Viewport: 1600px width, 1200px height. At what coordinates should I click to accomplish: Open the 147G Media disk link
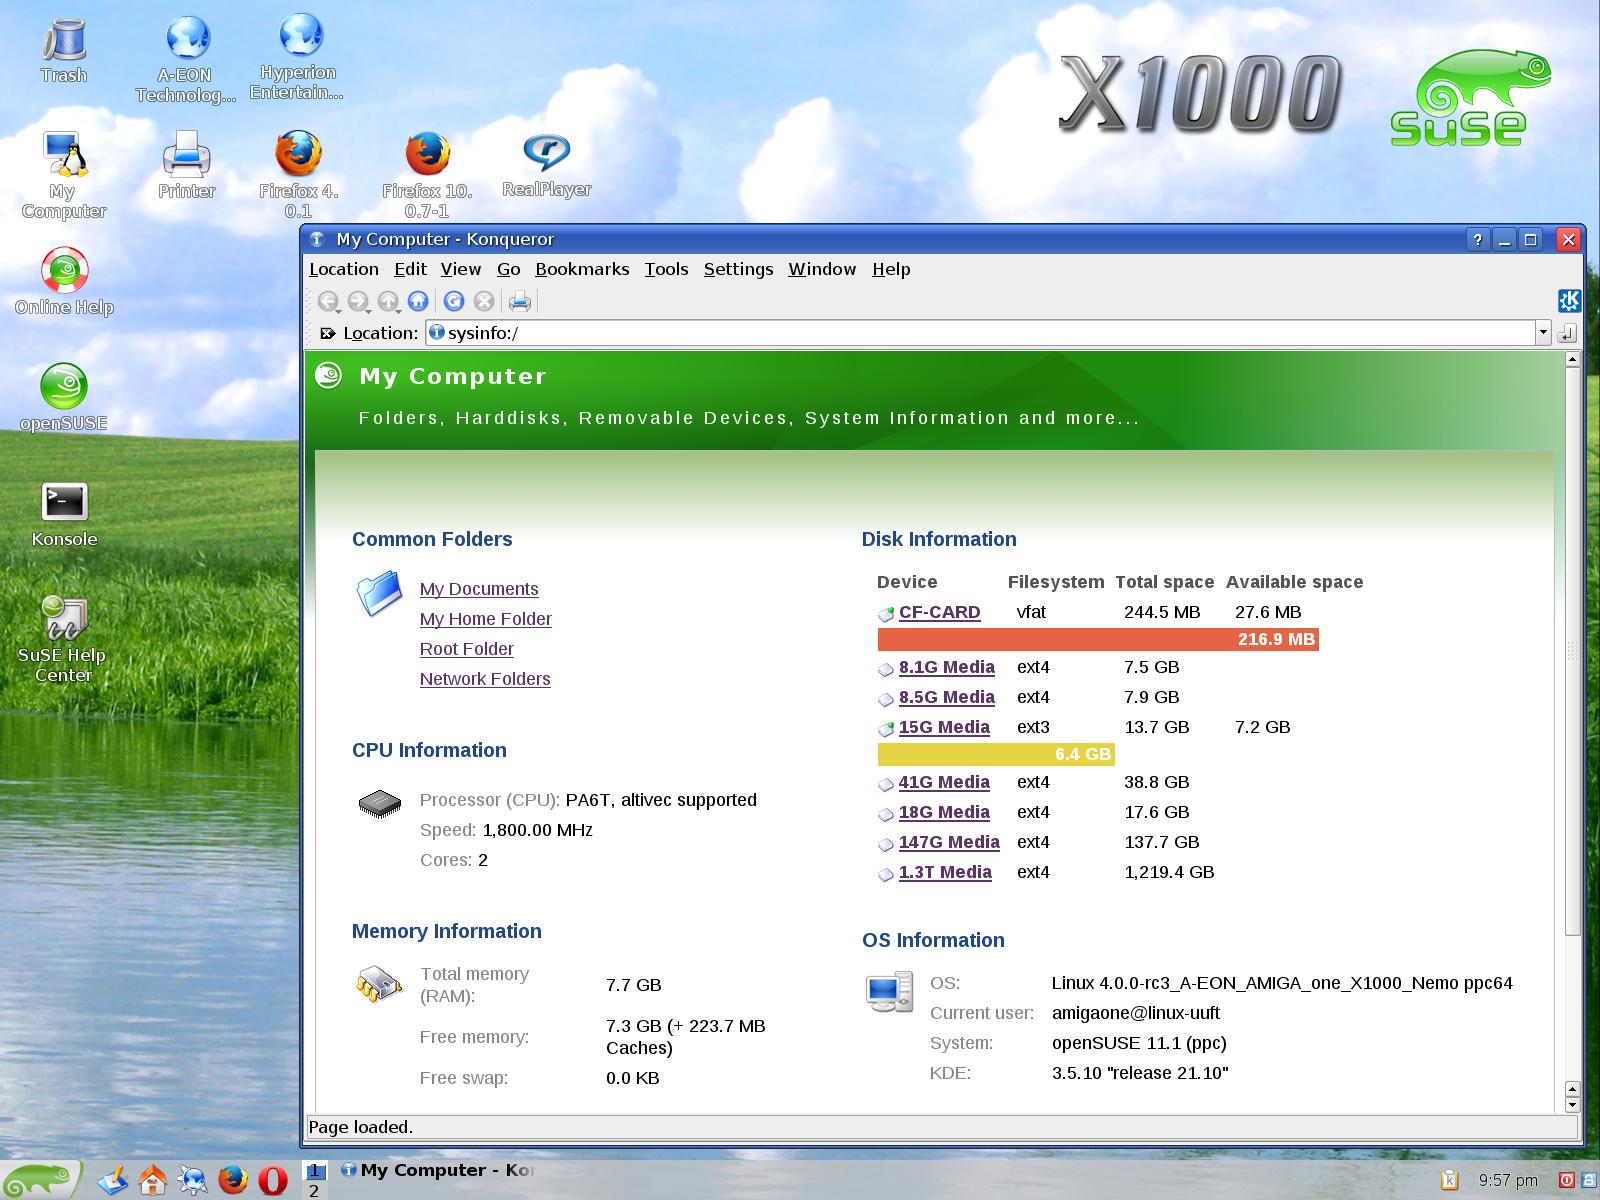[949, 842]
